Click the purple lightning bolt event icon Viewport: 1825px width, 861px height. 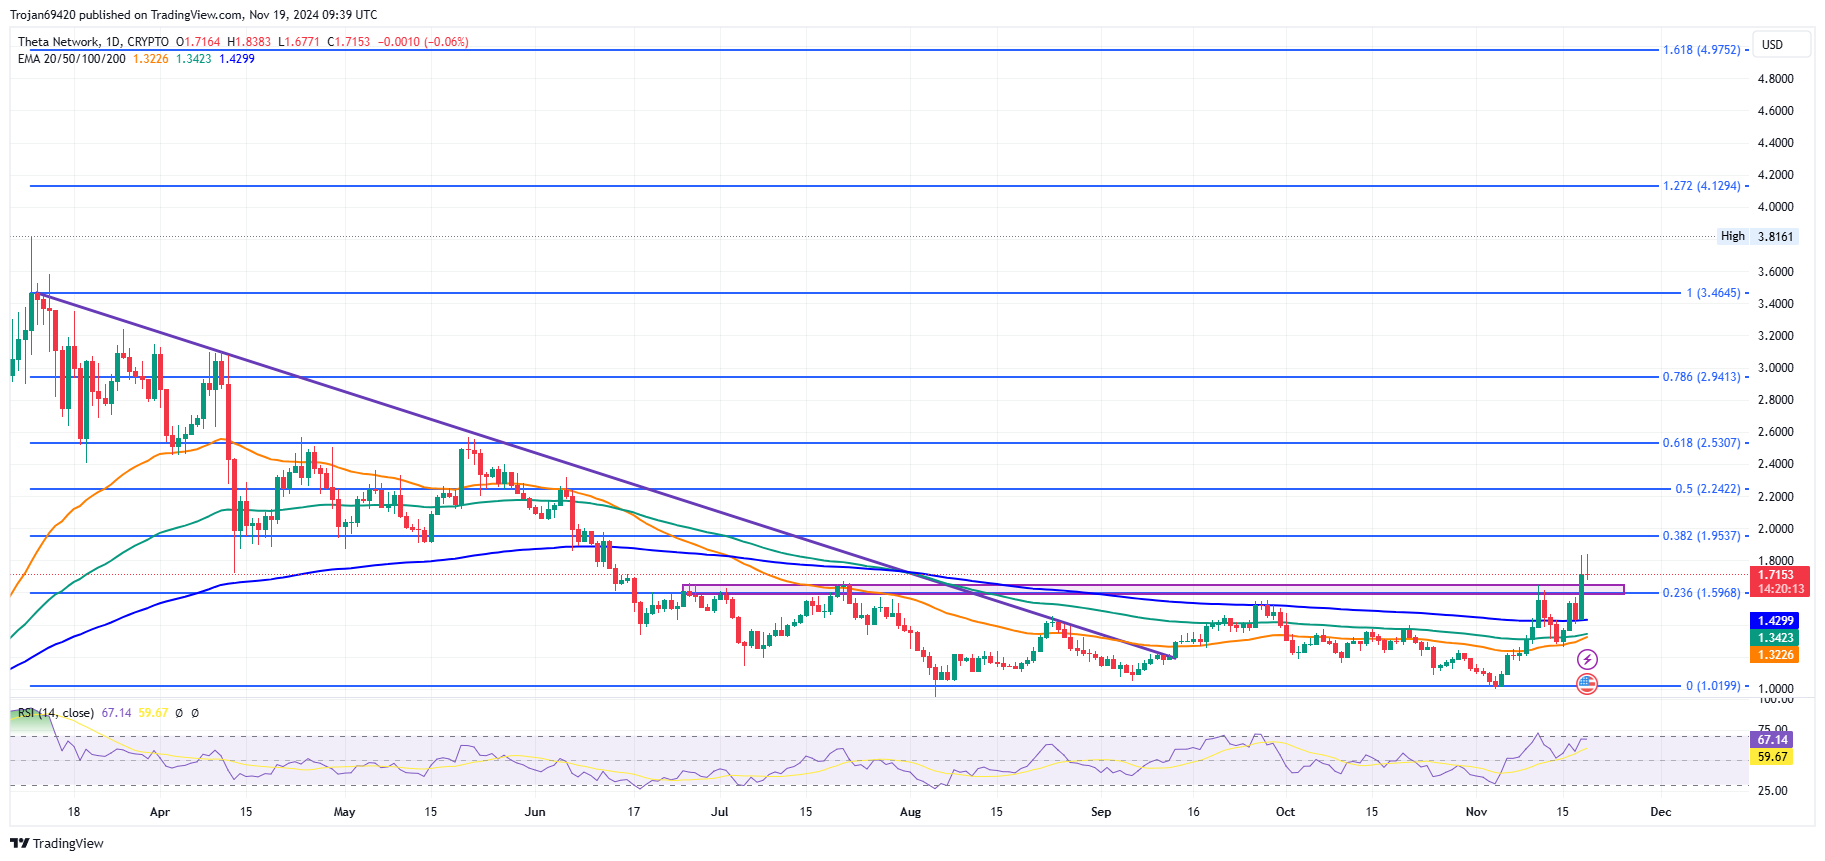click(1587, 659)
